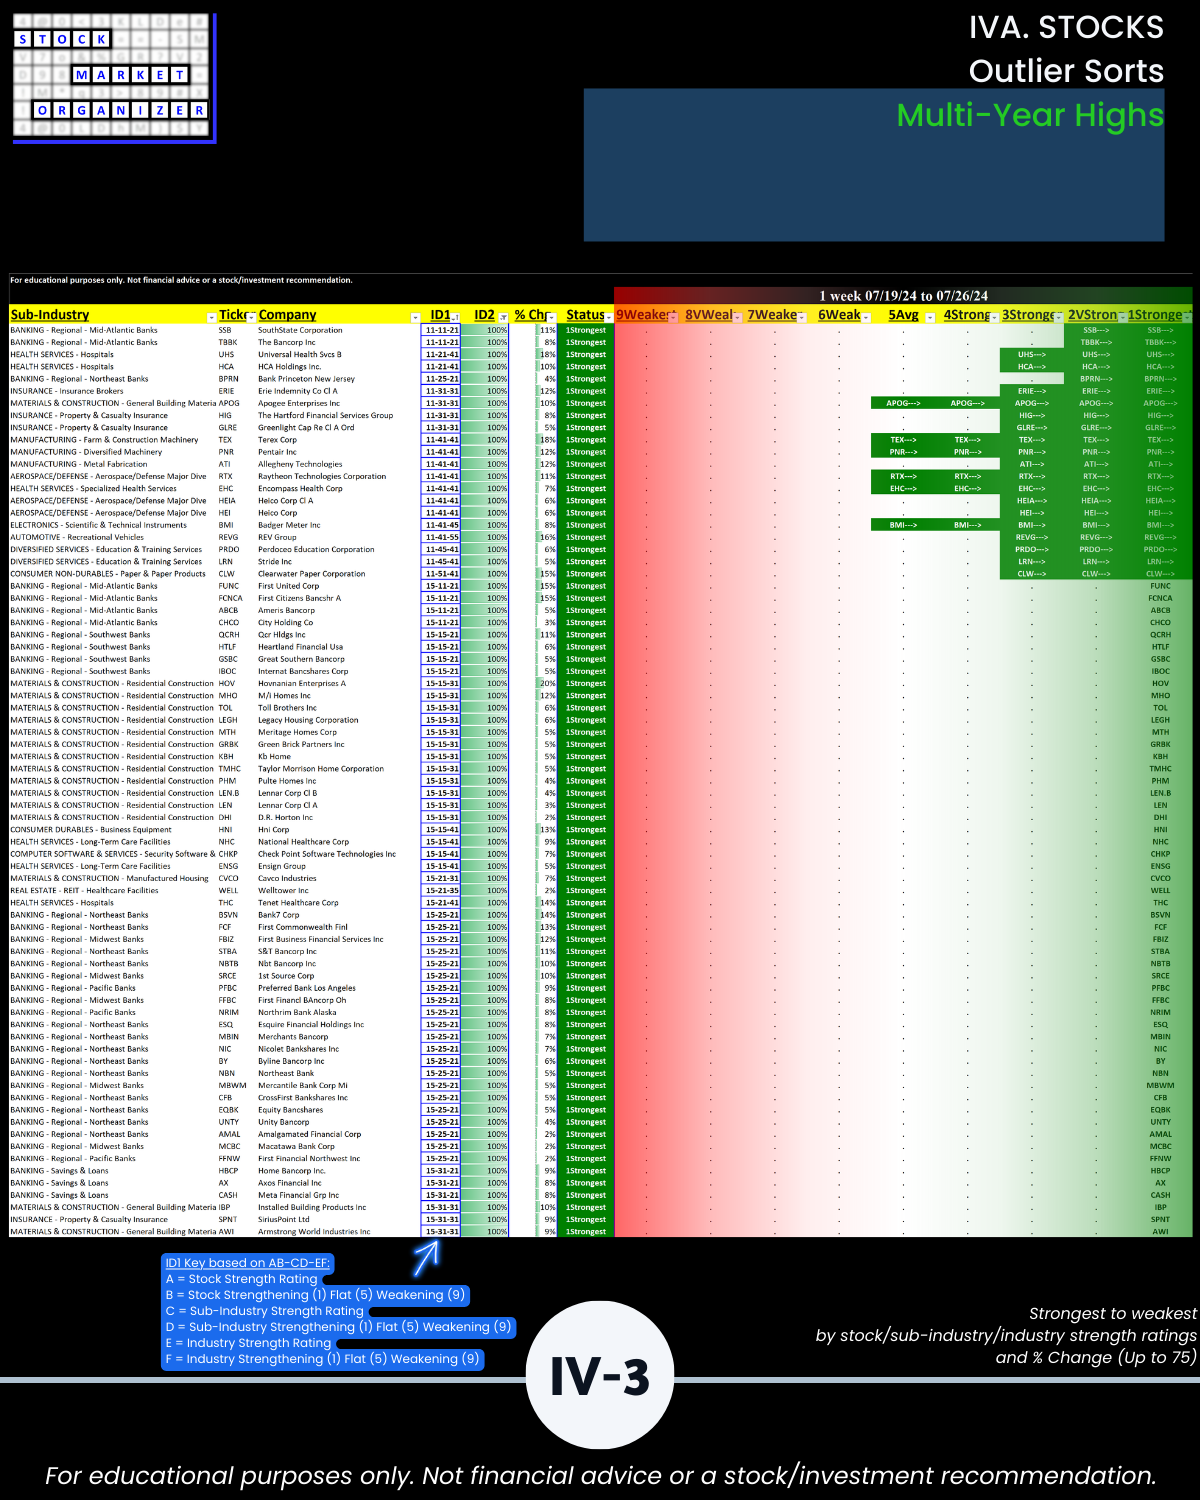Viewport: 1200px width, 1500px height.
Task: Select the 11-41-45 ID1 cell for BMI
Action: tap(441, 525)
